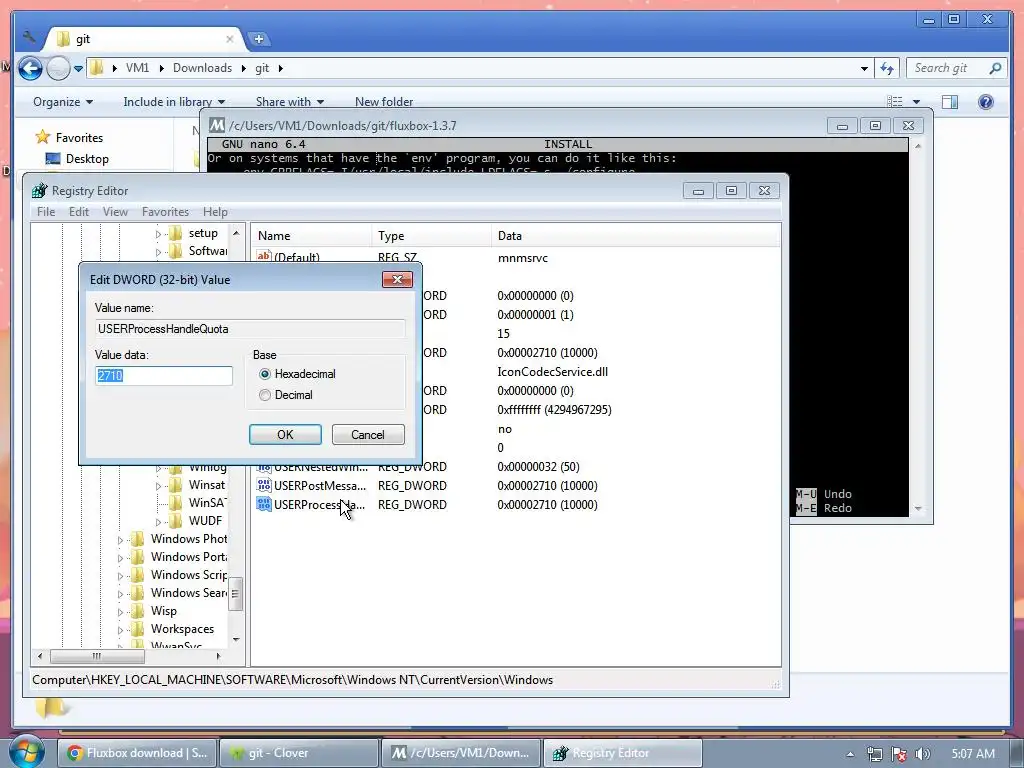
Task: Select the USERPostMessa... registry value icon
Action: tap(264, 485)
